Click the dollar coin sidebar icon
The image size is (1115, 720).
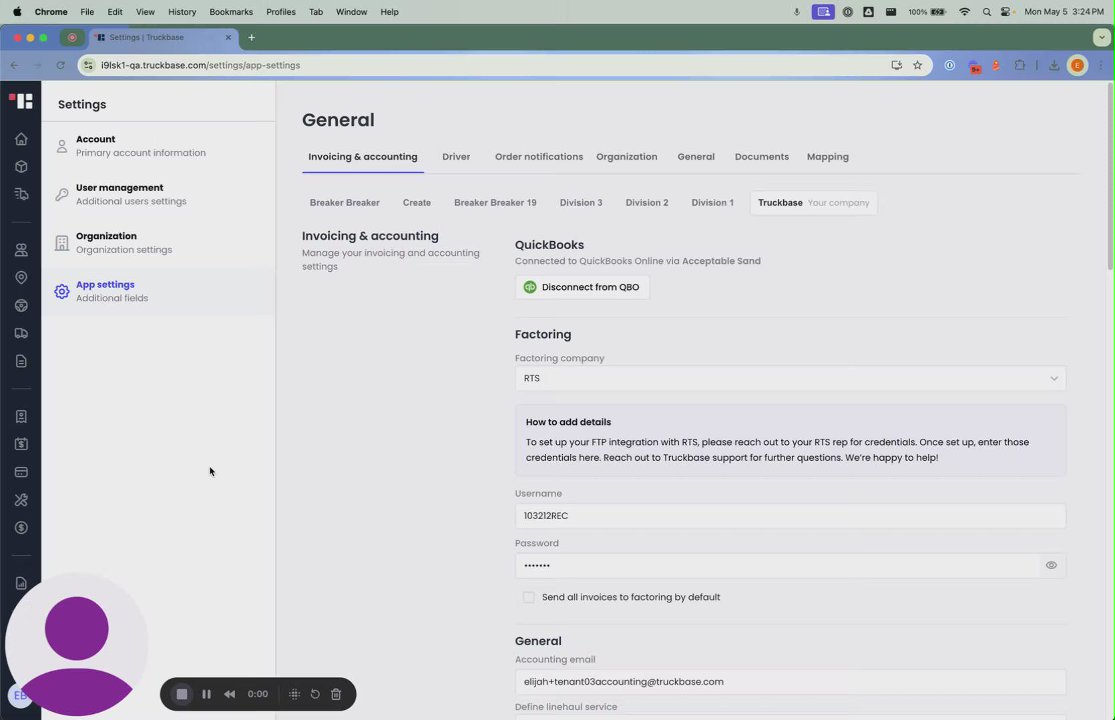point(21,527)
